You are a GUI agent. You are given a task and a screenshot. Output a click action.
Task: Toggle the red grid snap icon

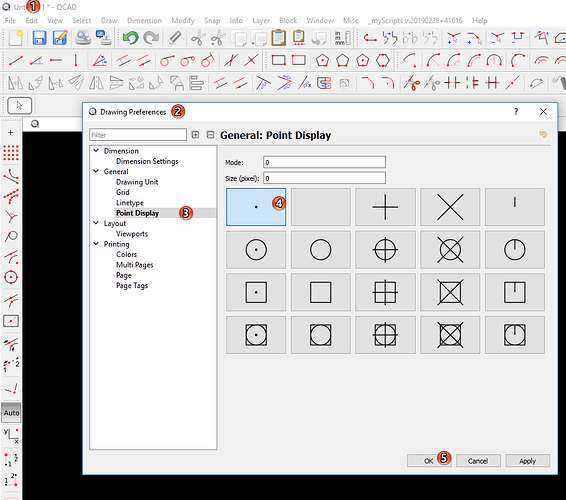pyautogui.click(x=11, y=153)
